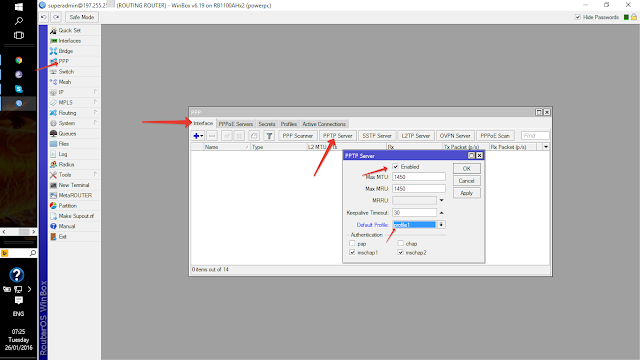Image resolution: width=640 pixels, height=360 pixels.
Task: Open the PPP menu in sidebar
Action: pos(64,61)
